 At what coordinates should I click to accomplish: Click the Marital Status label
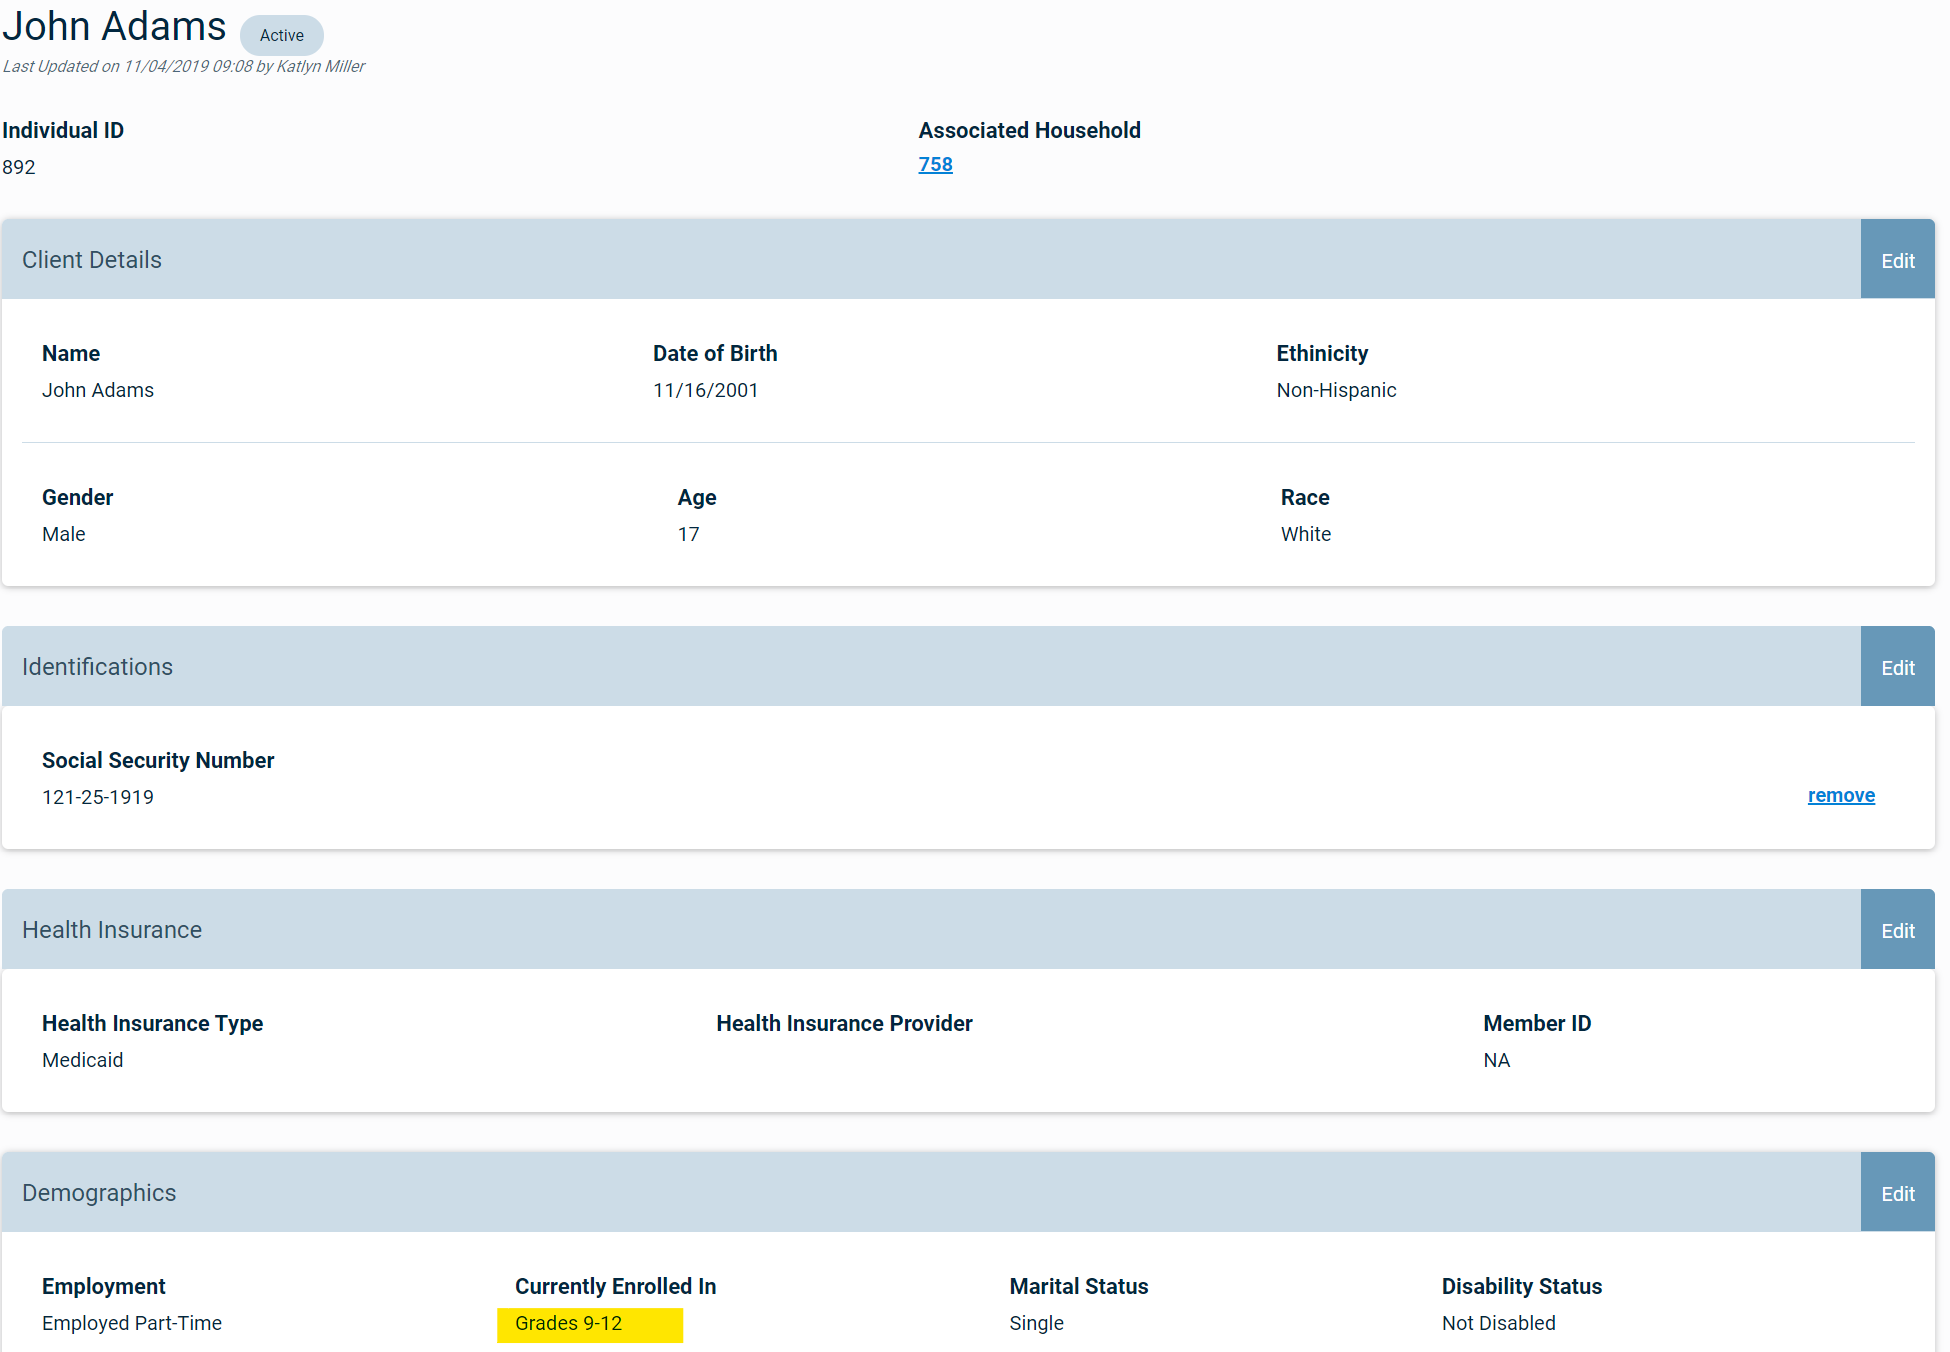click(x=1078, y=1286)
